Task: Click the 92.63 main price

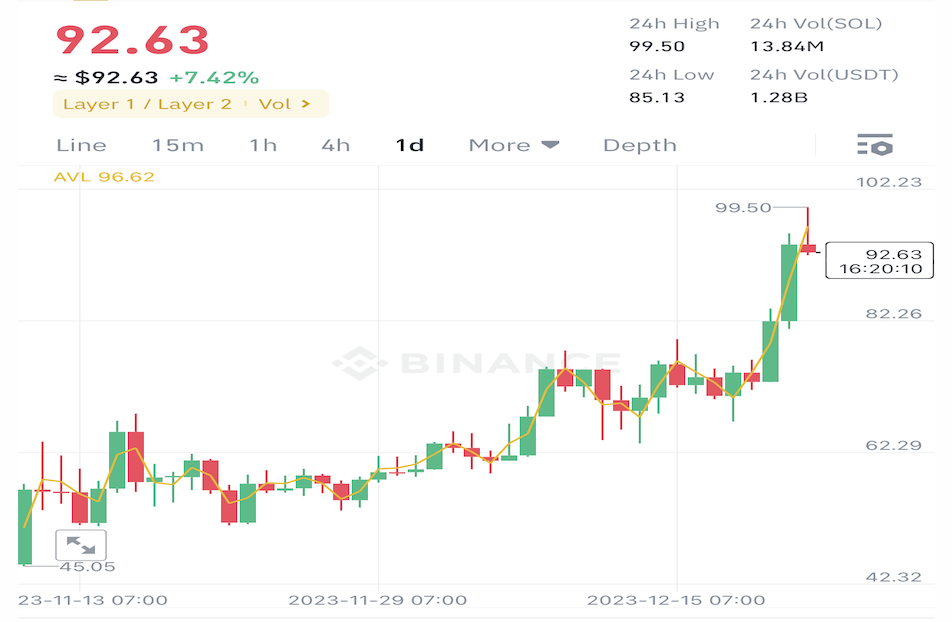Action: point(132,40)
